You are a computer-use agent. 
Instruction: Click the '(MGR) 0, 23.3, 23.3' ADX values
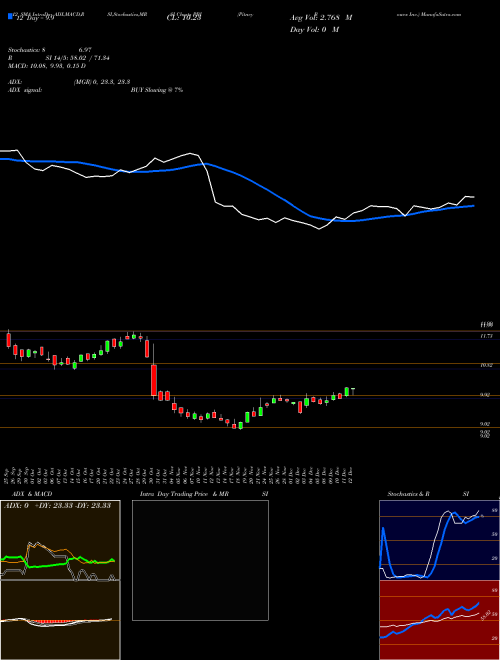coord(102,82)
